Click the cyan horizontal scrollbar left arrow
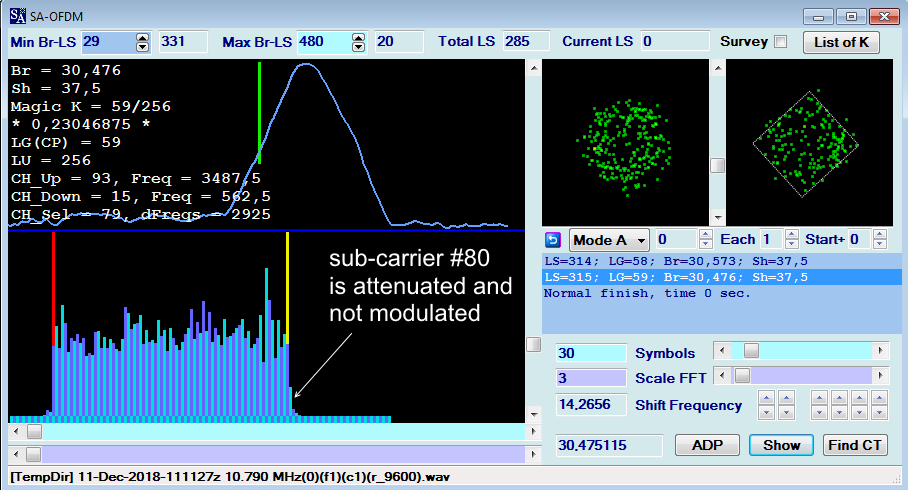 pyautogui.click(x=16, y=432)
